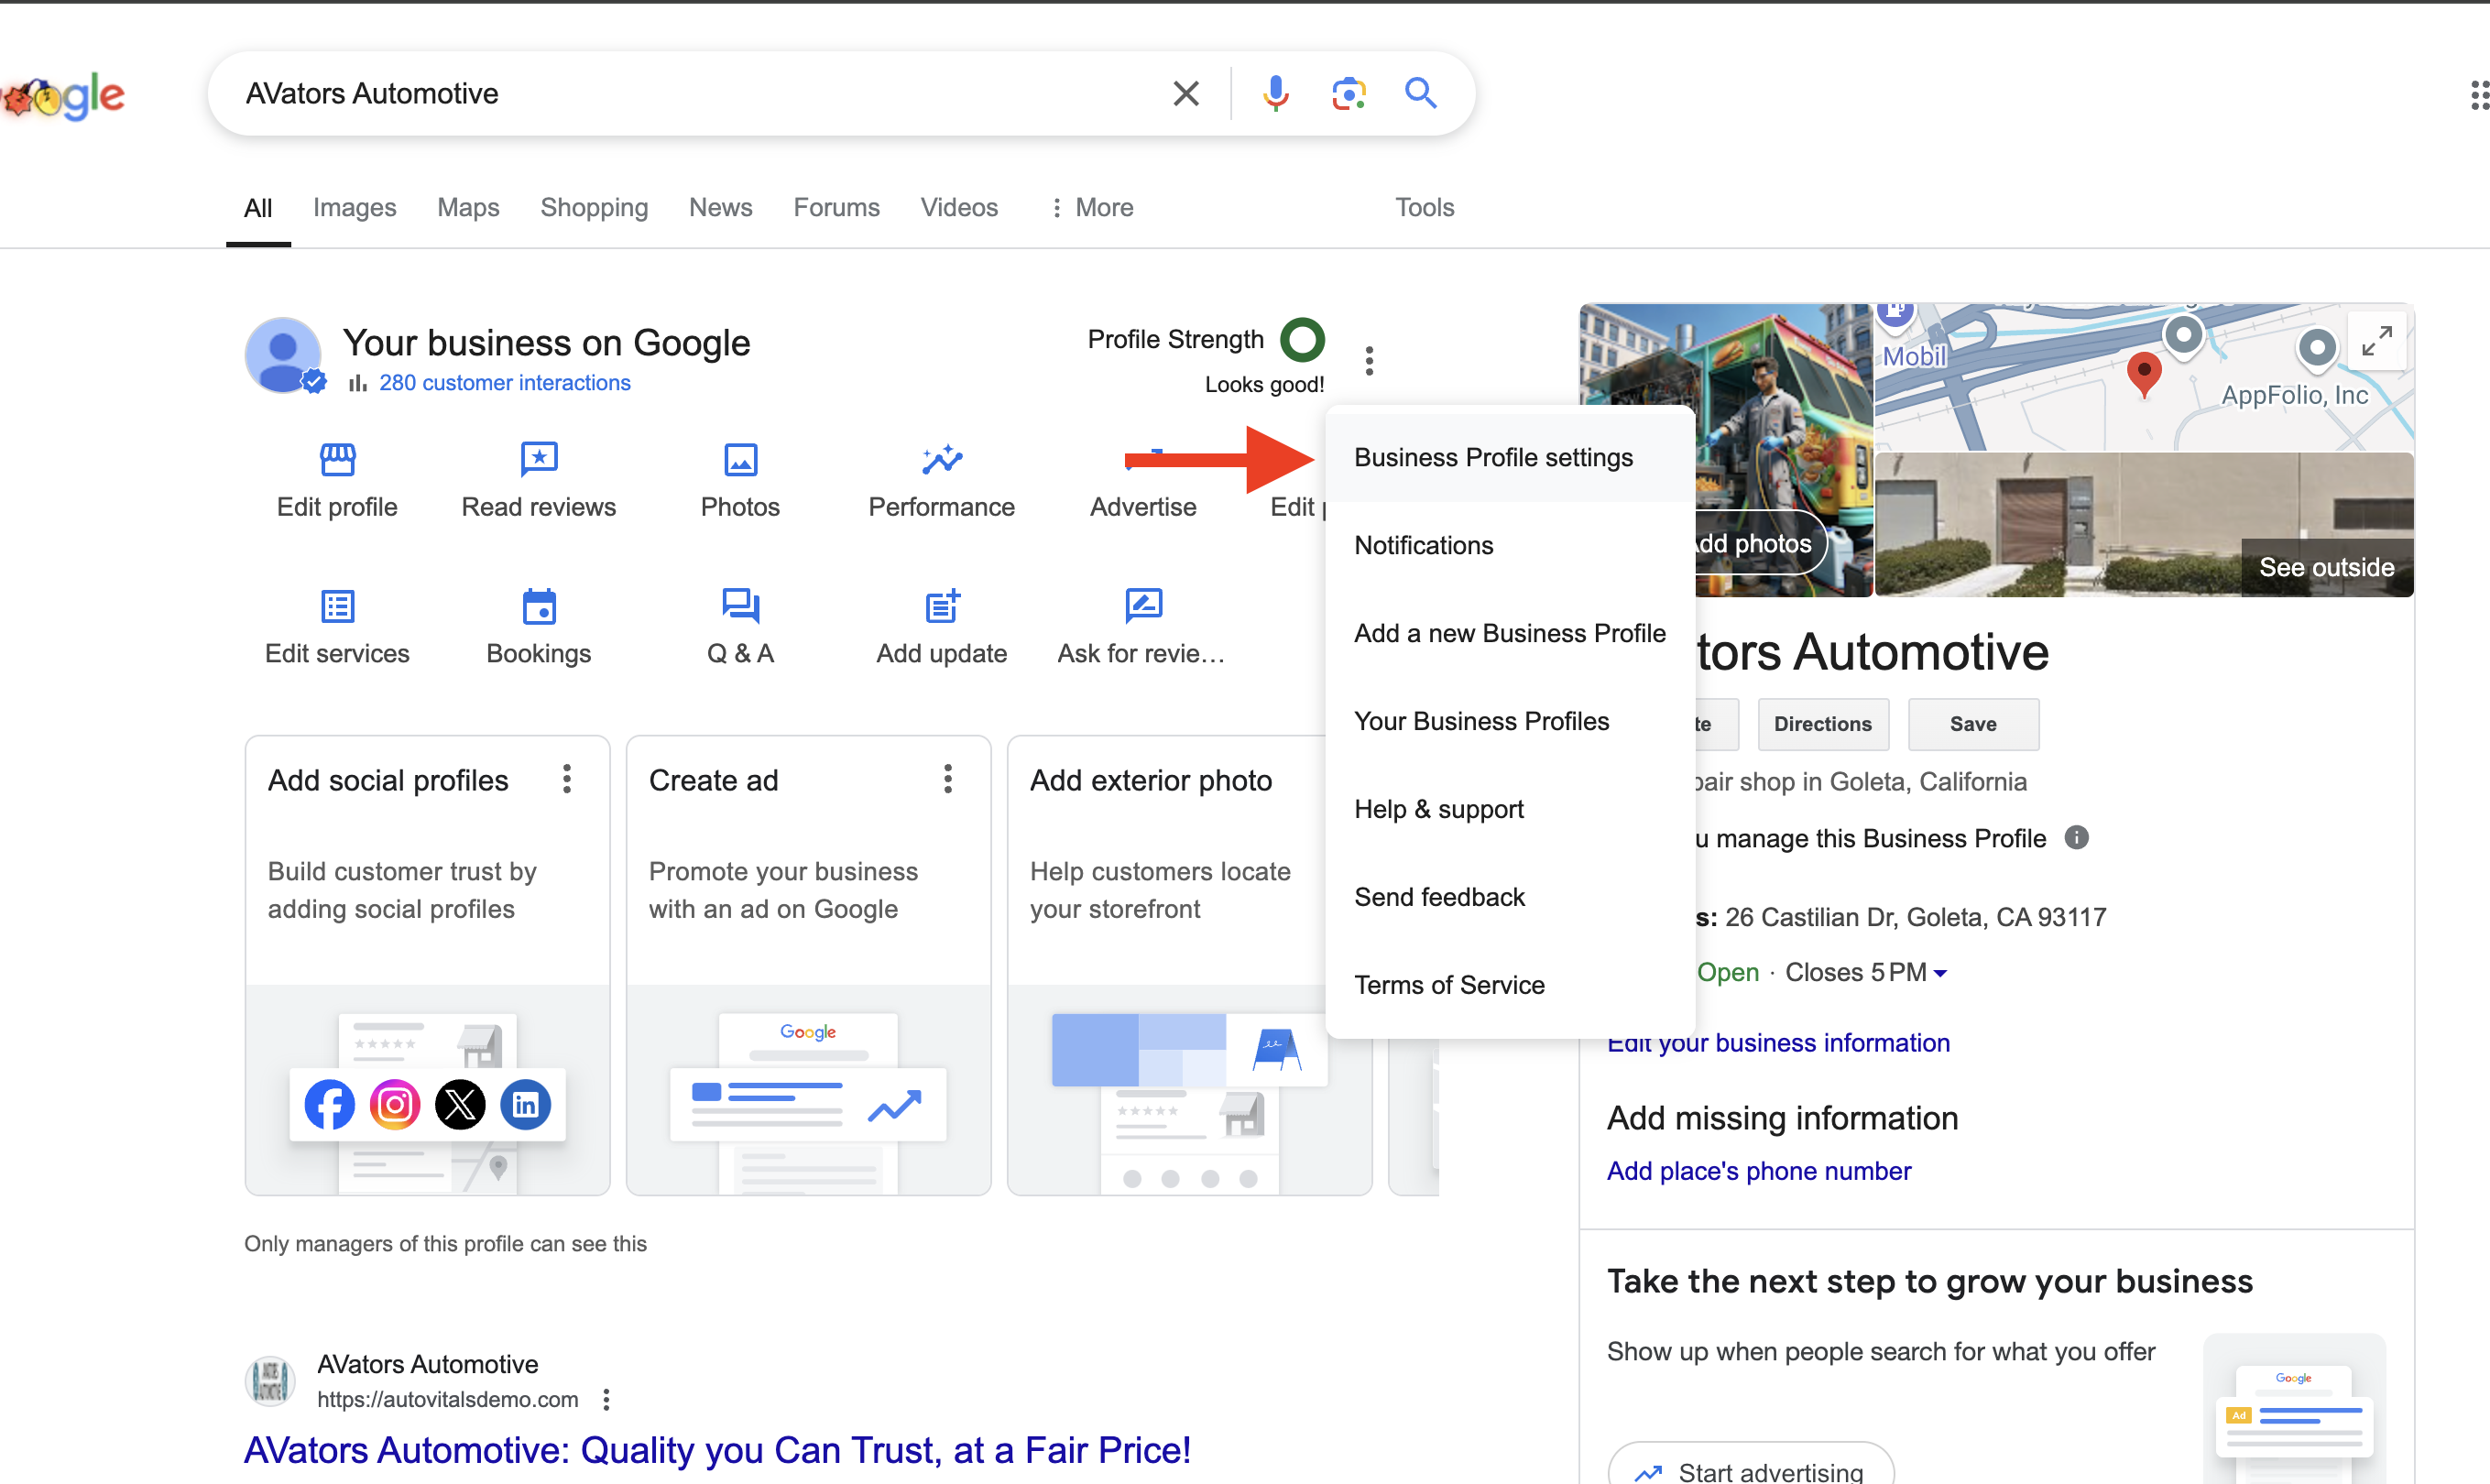Click the Directions button
2490x1484 pixels.
click(1822, 724)
